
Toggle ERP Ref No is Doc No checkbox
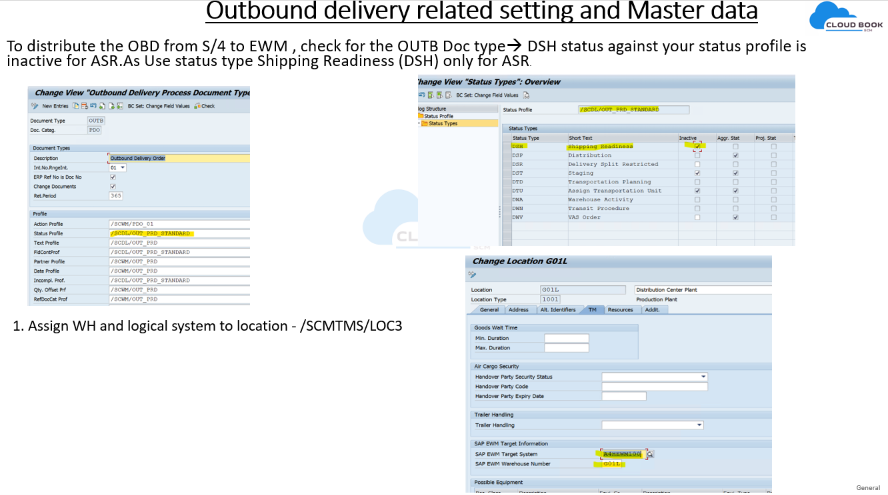[x=113, y=177]
